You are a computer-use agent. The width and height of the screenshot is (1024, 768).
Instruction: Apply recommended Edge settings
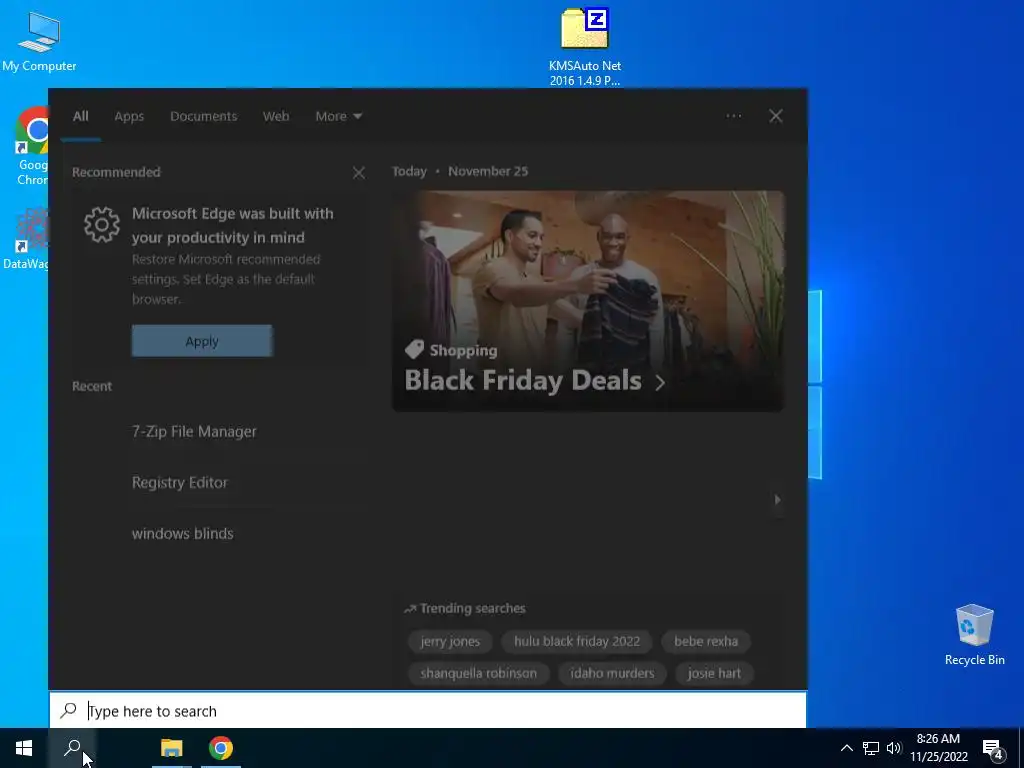click(x=202, y=341)
